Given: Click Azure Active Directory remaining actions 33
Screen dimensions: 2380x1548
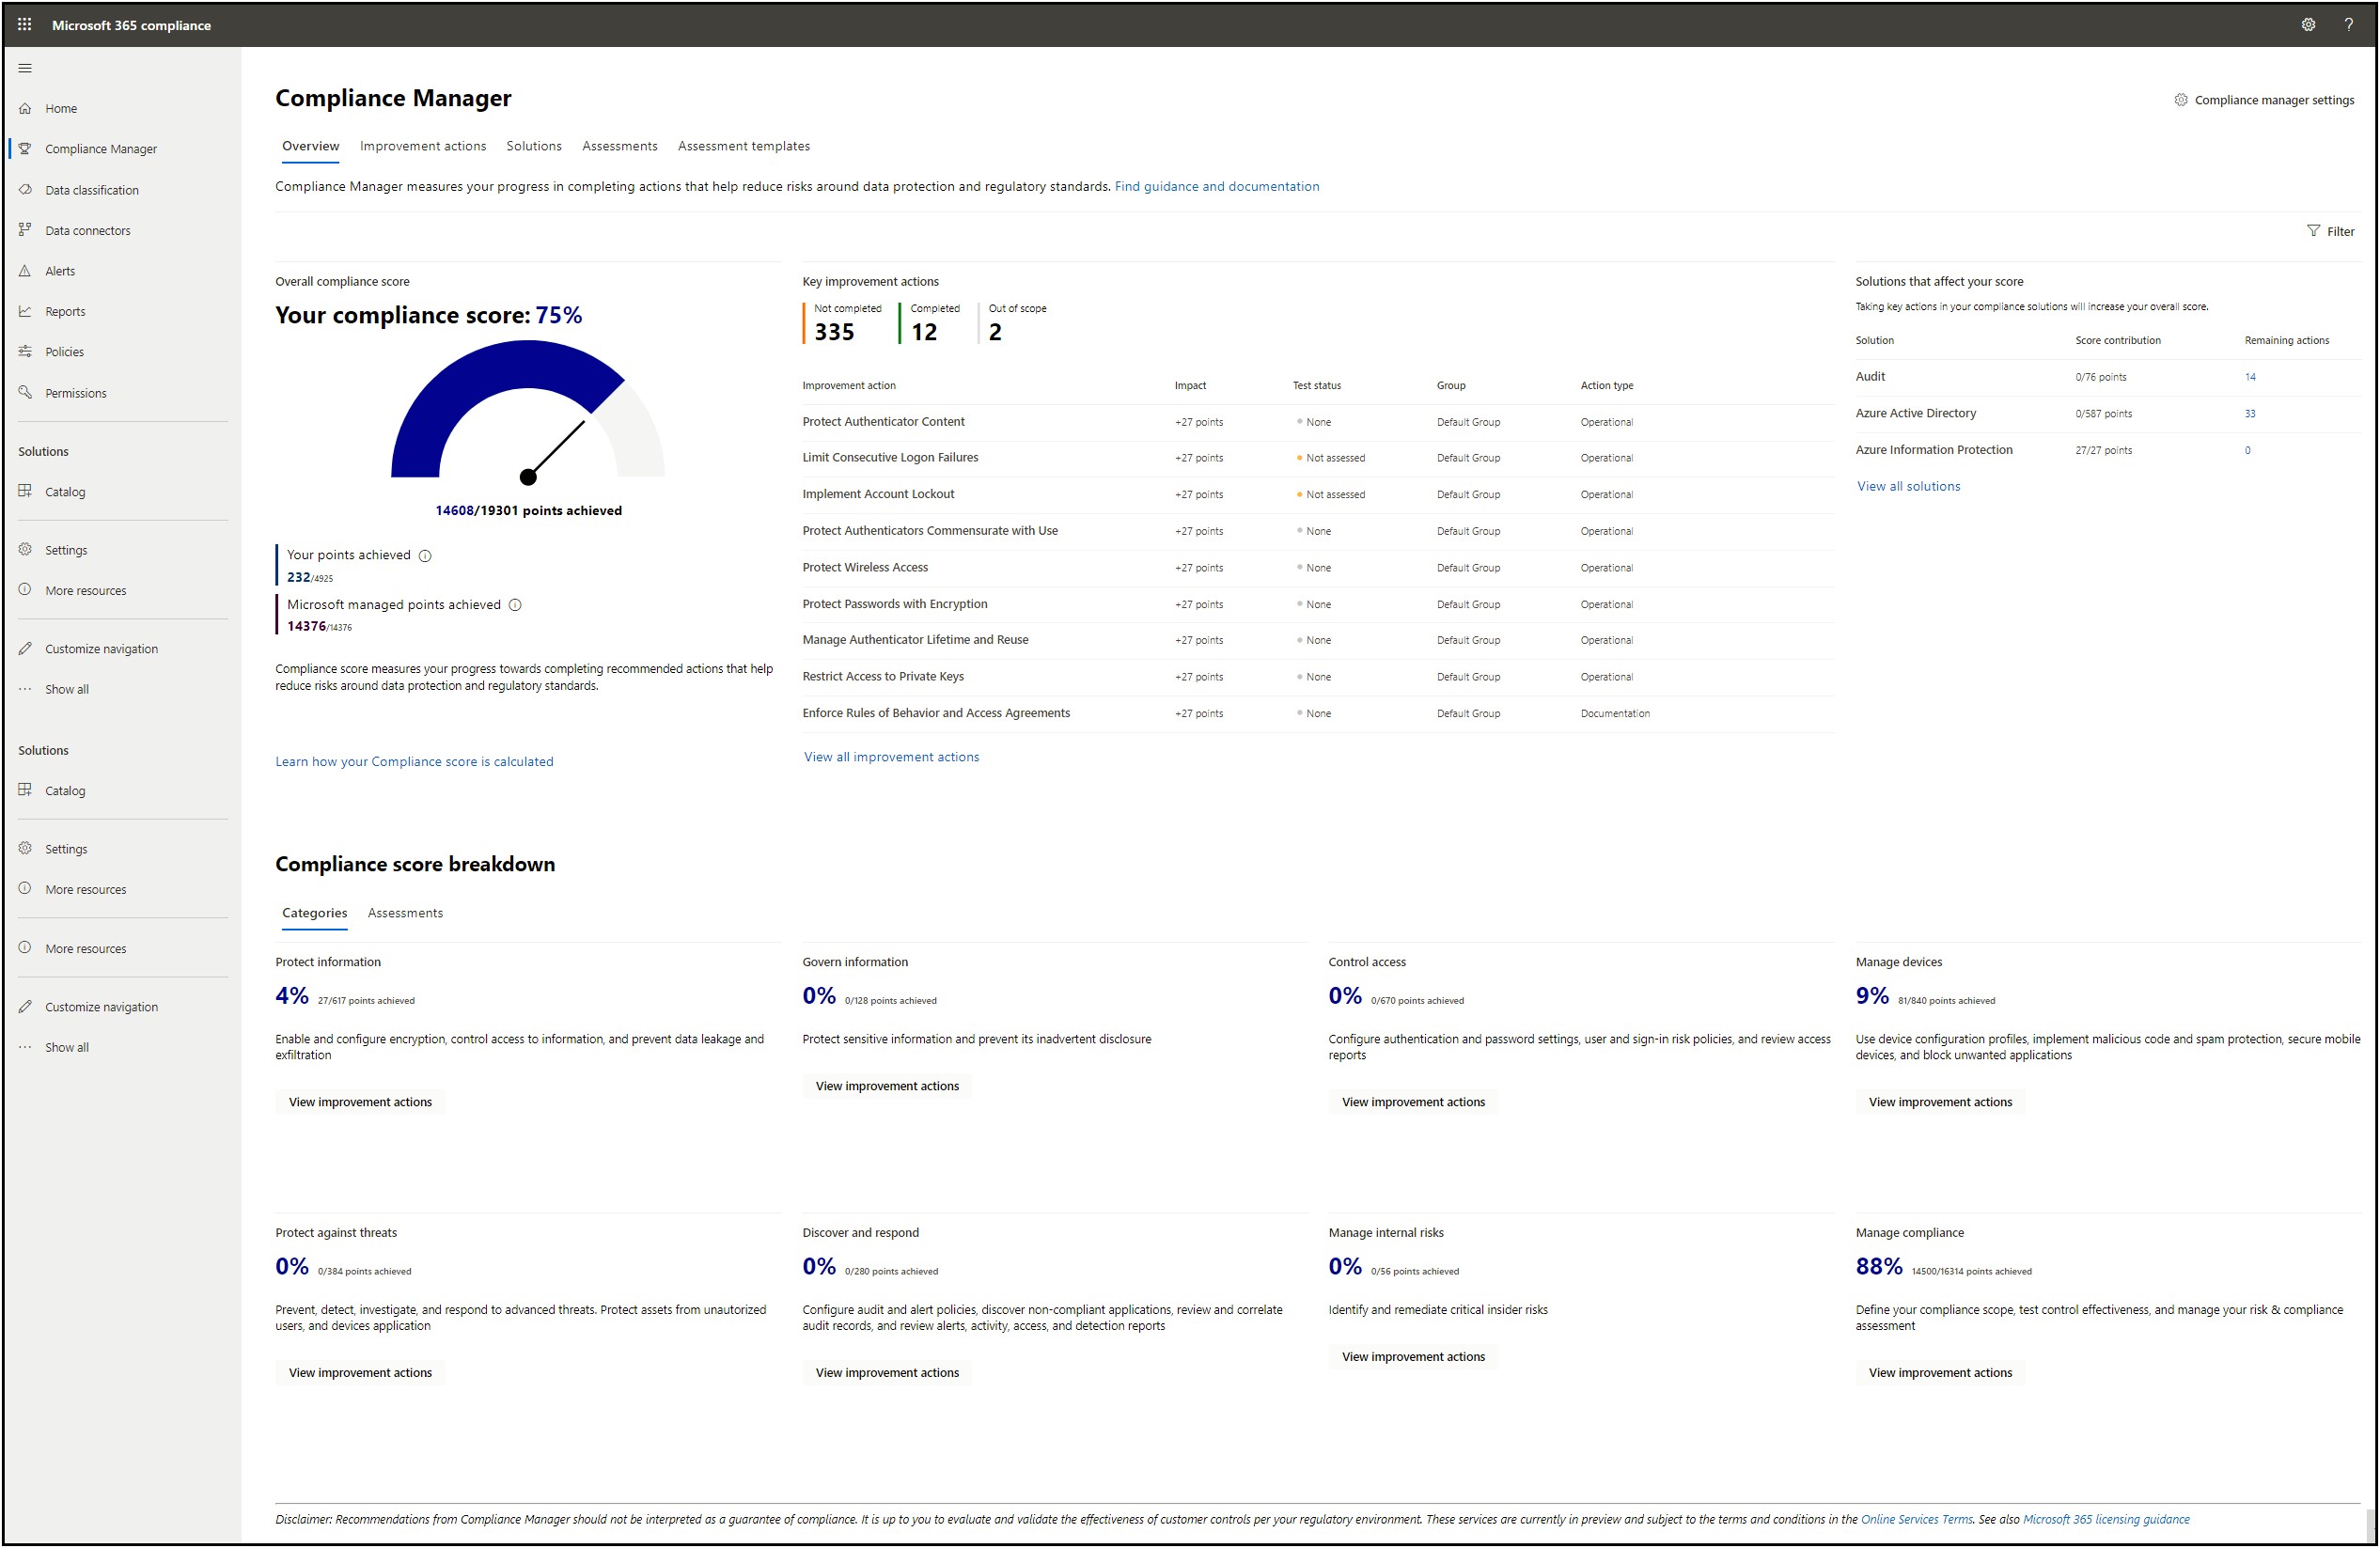Looking at the screenshot, I should [2250, 414].
